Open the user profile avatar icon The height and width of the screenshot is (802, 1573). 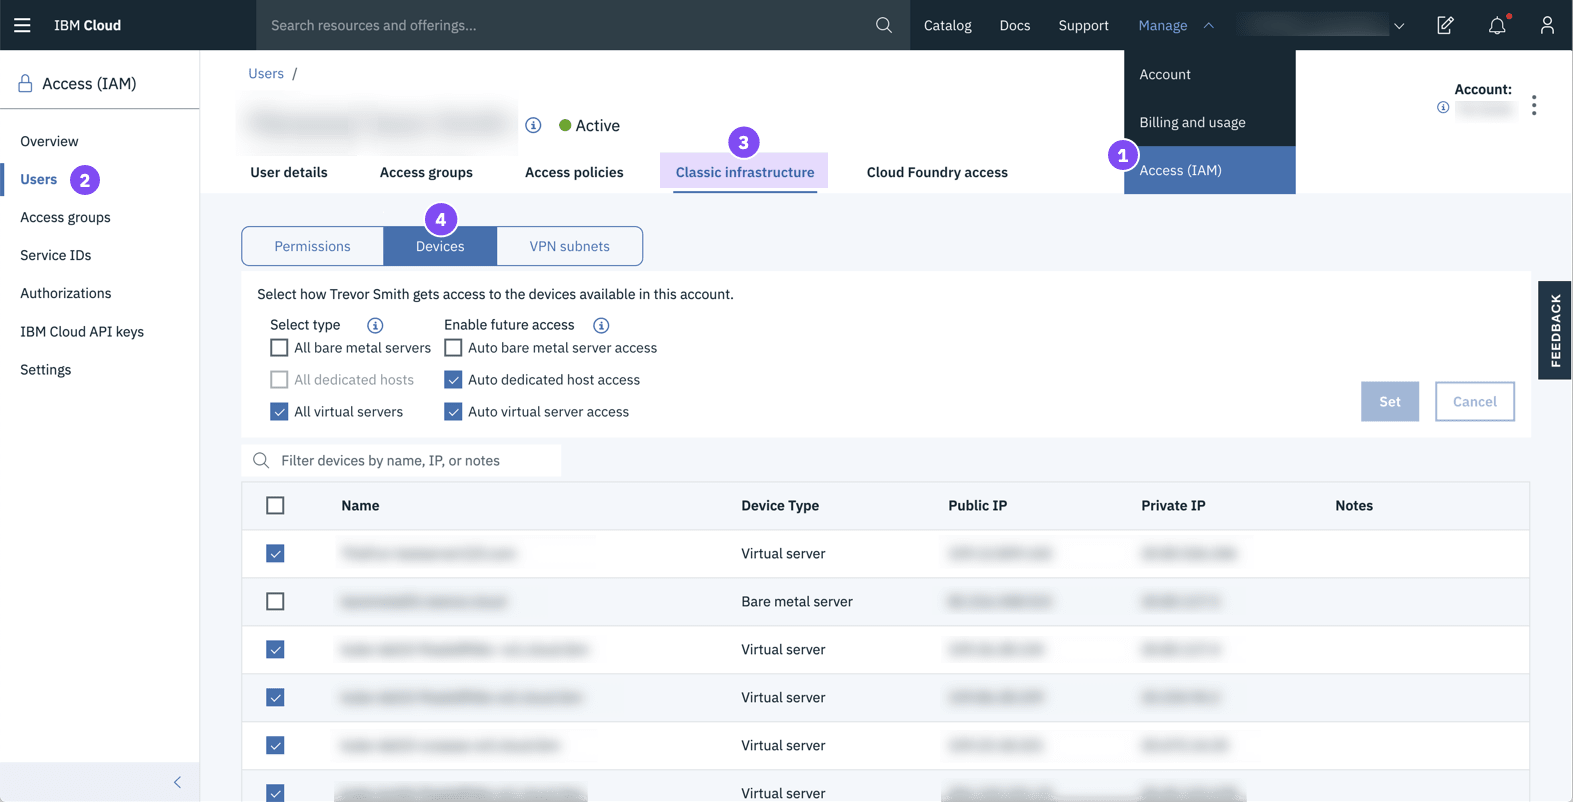[x=1547, y=25]
